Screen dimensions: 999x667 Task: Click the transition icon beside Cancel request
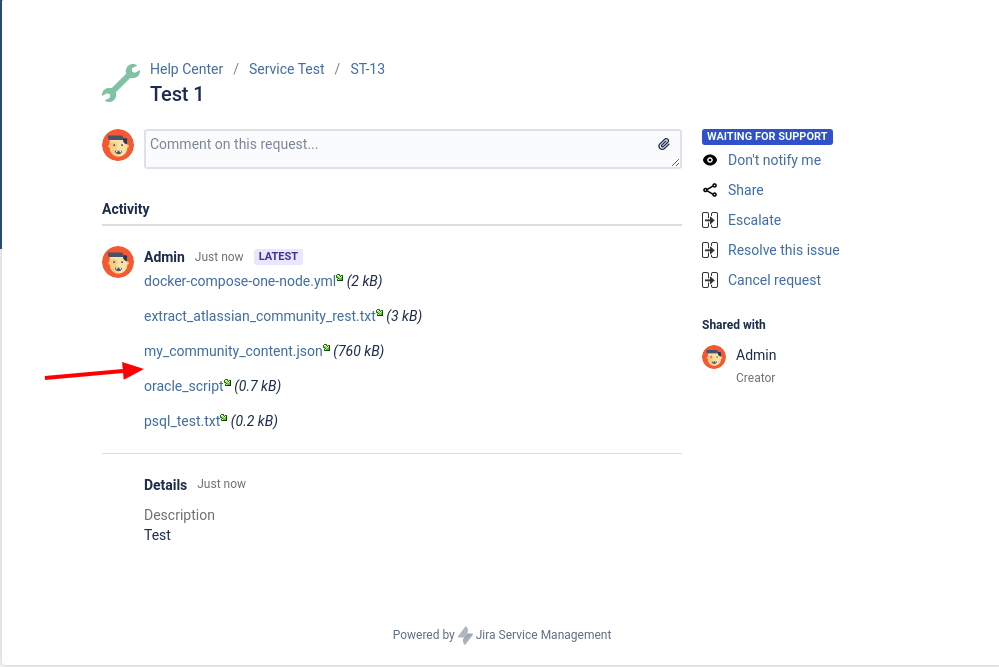click(710, 280)
